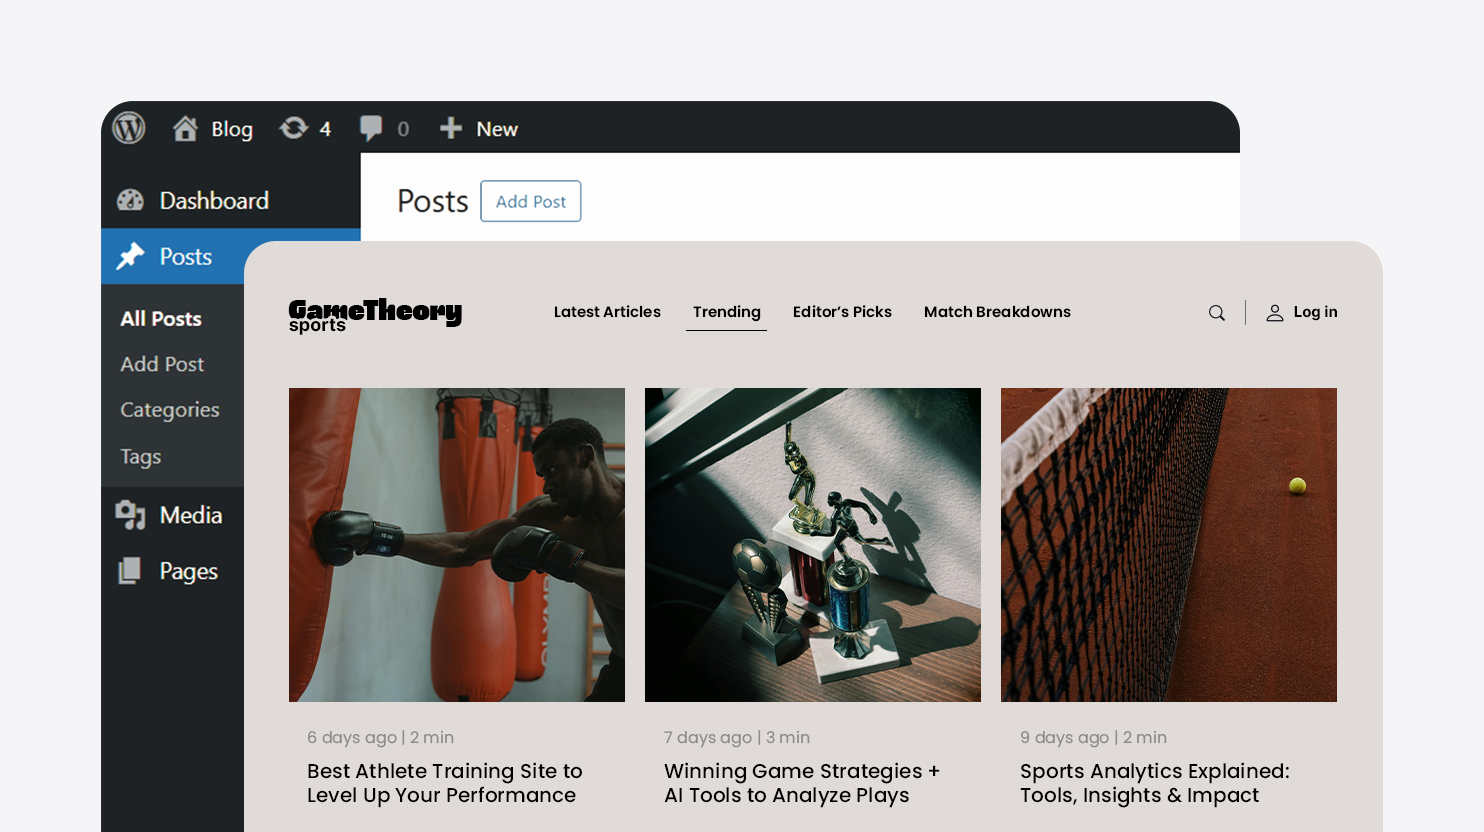This screenshot has height=832, width=1484.
Task: Open Dashboard via its gauge icon
Action: point(131,200)
